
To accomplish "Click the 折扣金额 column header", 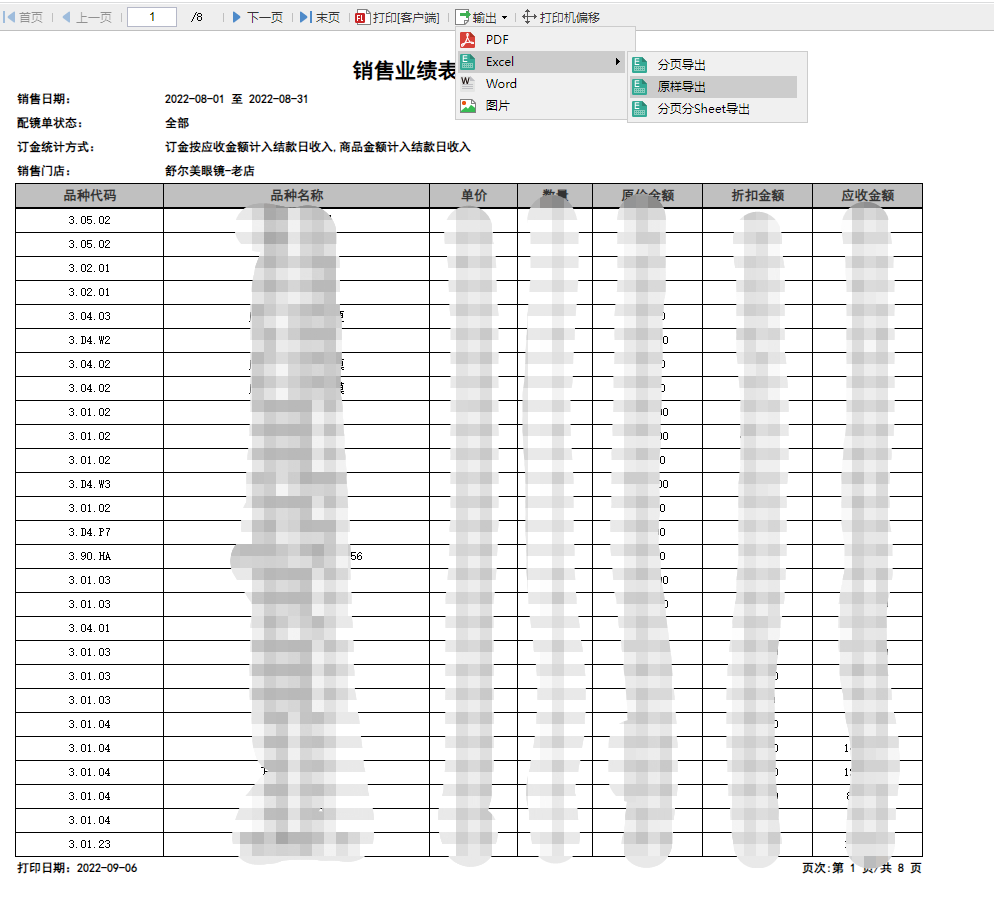I will point(758,196).
